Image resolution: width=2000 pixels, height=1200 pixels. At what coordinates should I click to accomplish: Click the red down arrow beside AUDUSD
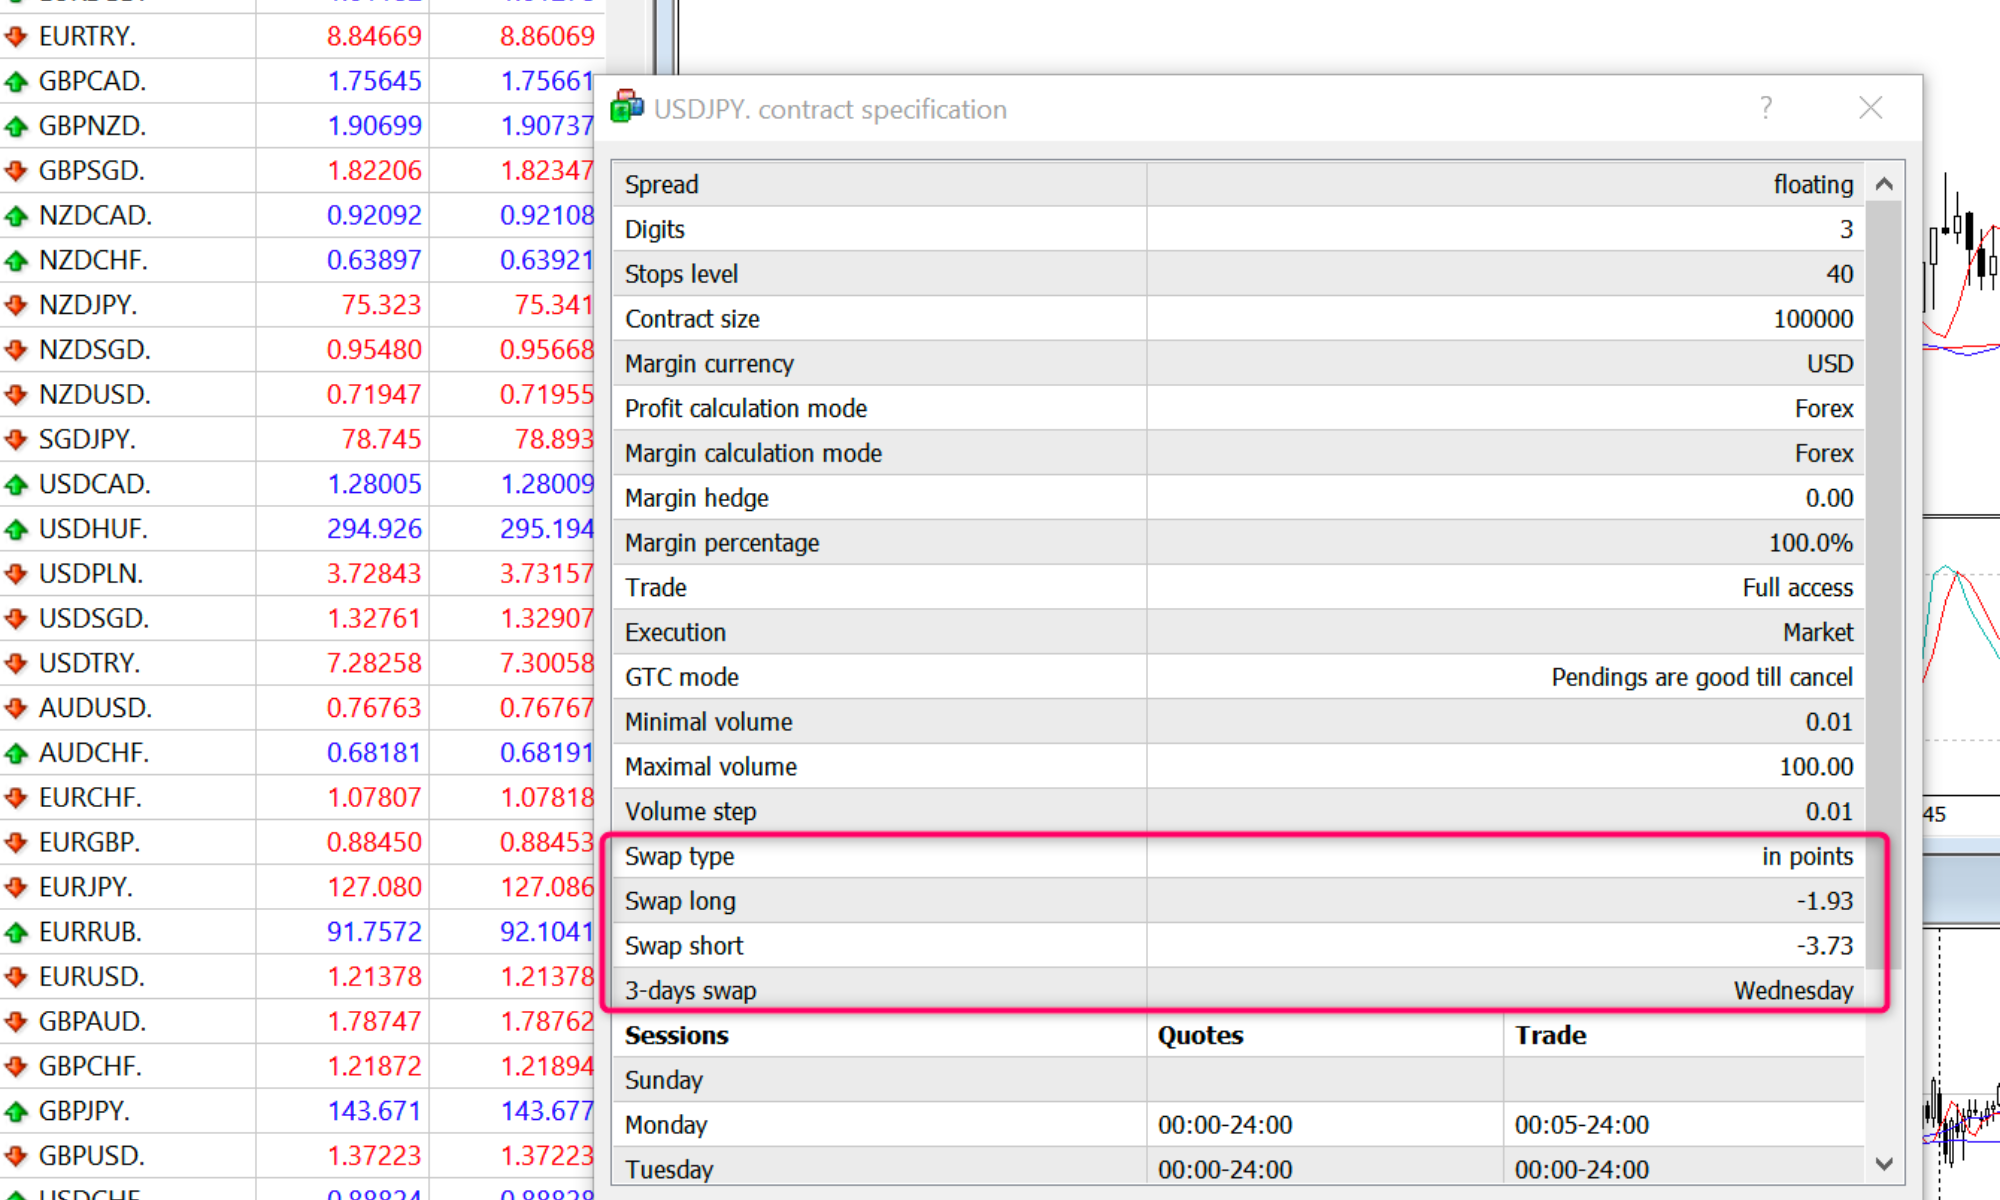tap(16, 708)
